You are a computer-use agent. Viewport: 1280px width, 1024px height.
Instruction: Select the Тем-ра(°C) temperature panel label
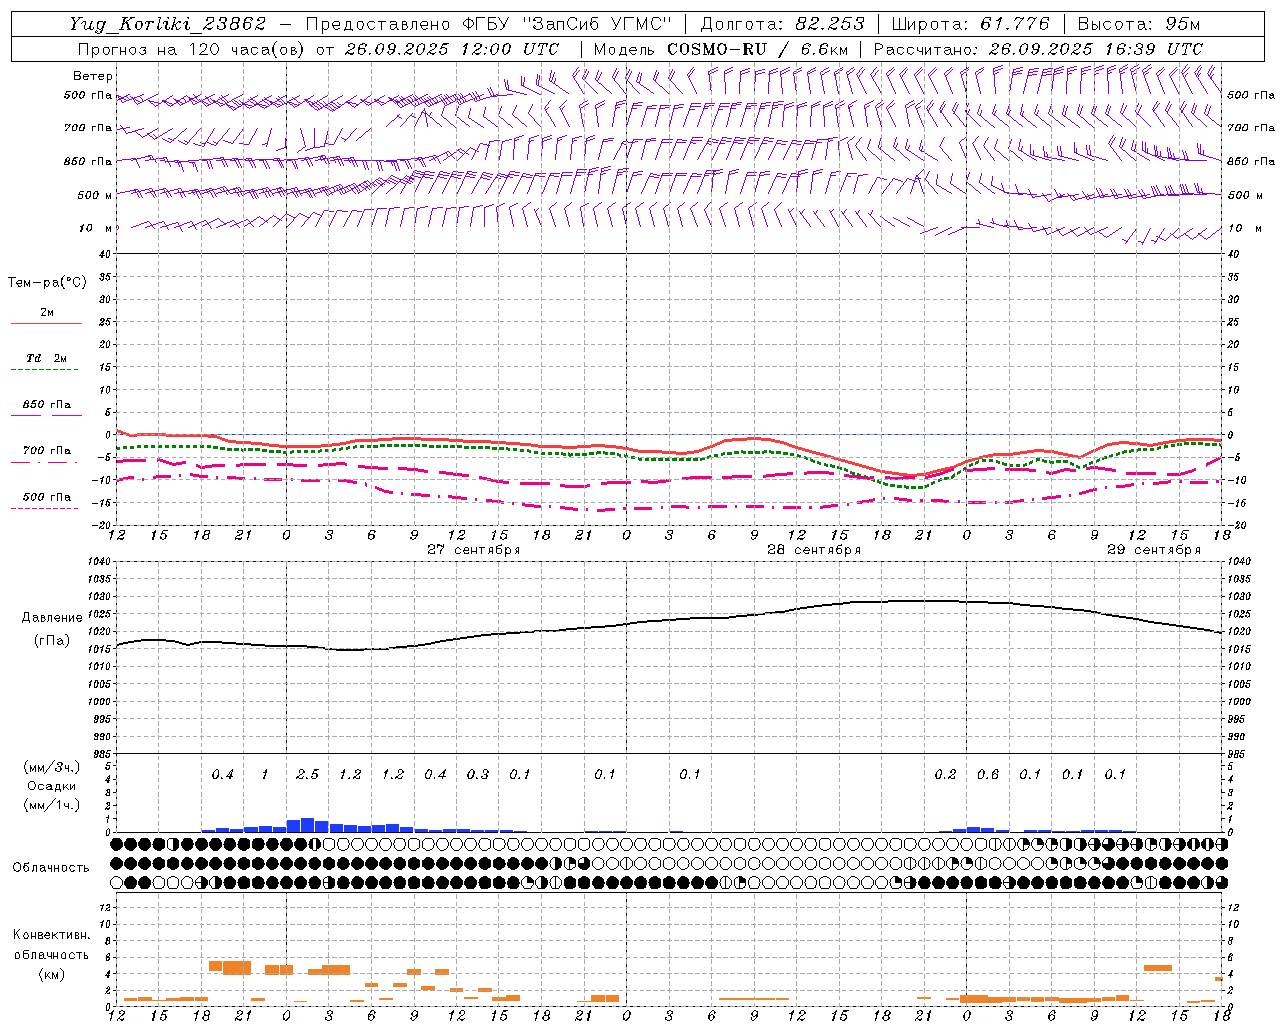pyautogui.click(x=47, y=283)
